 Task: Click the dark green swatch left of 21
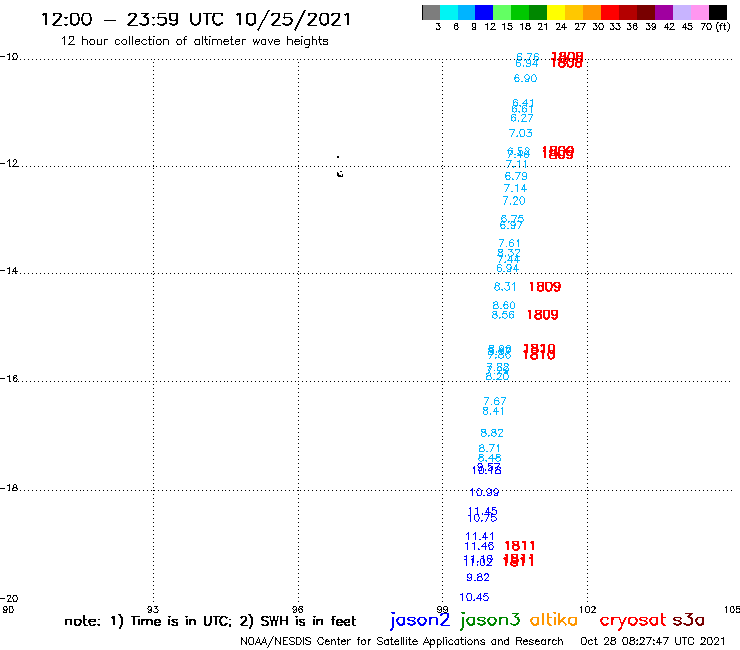click(538, 12)
